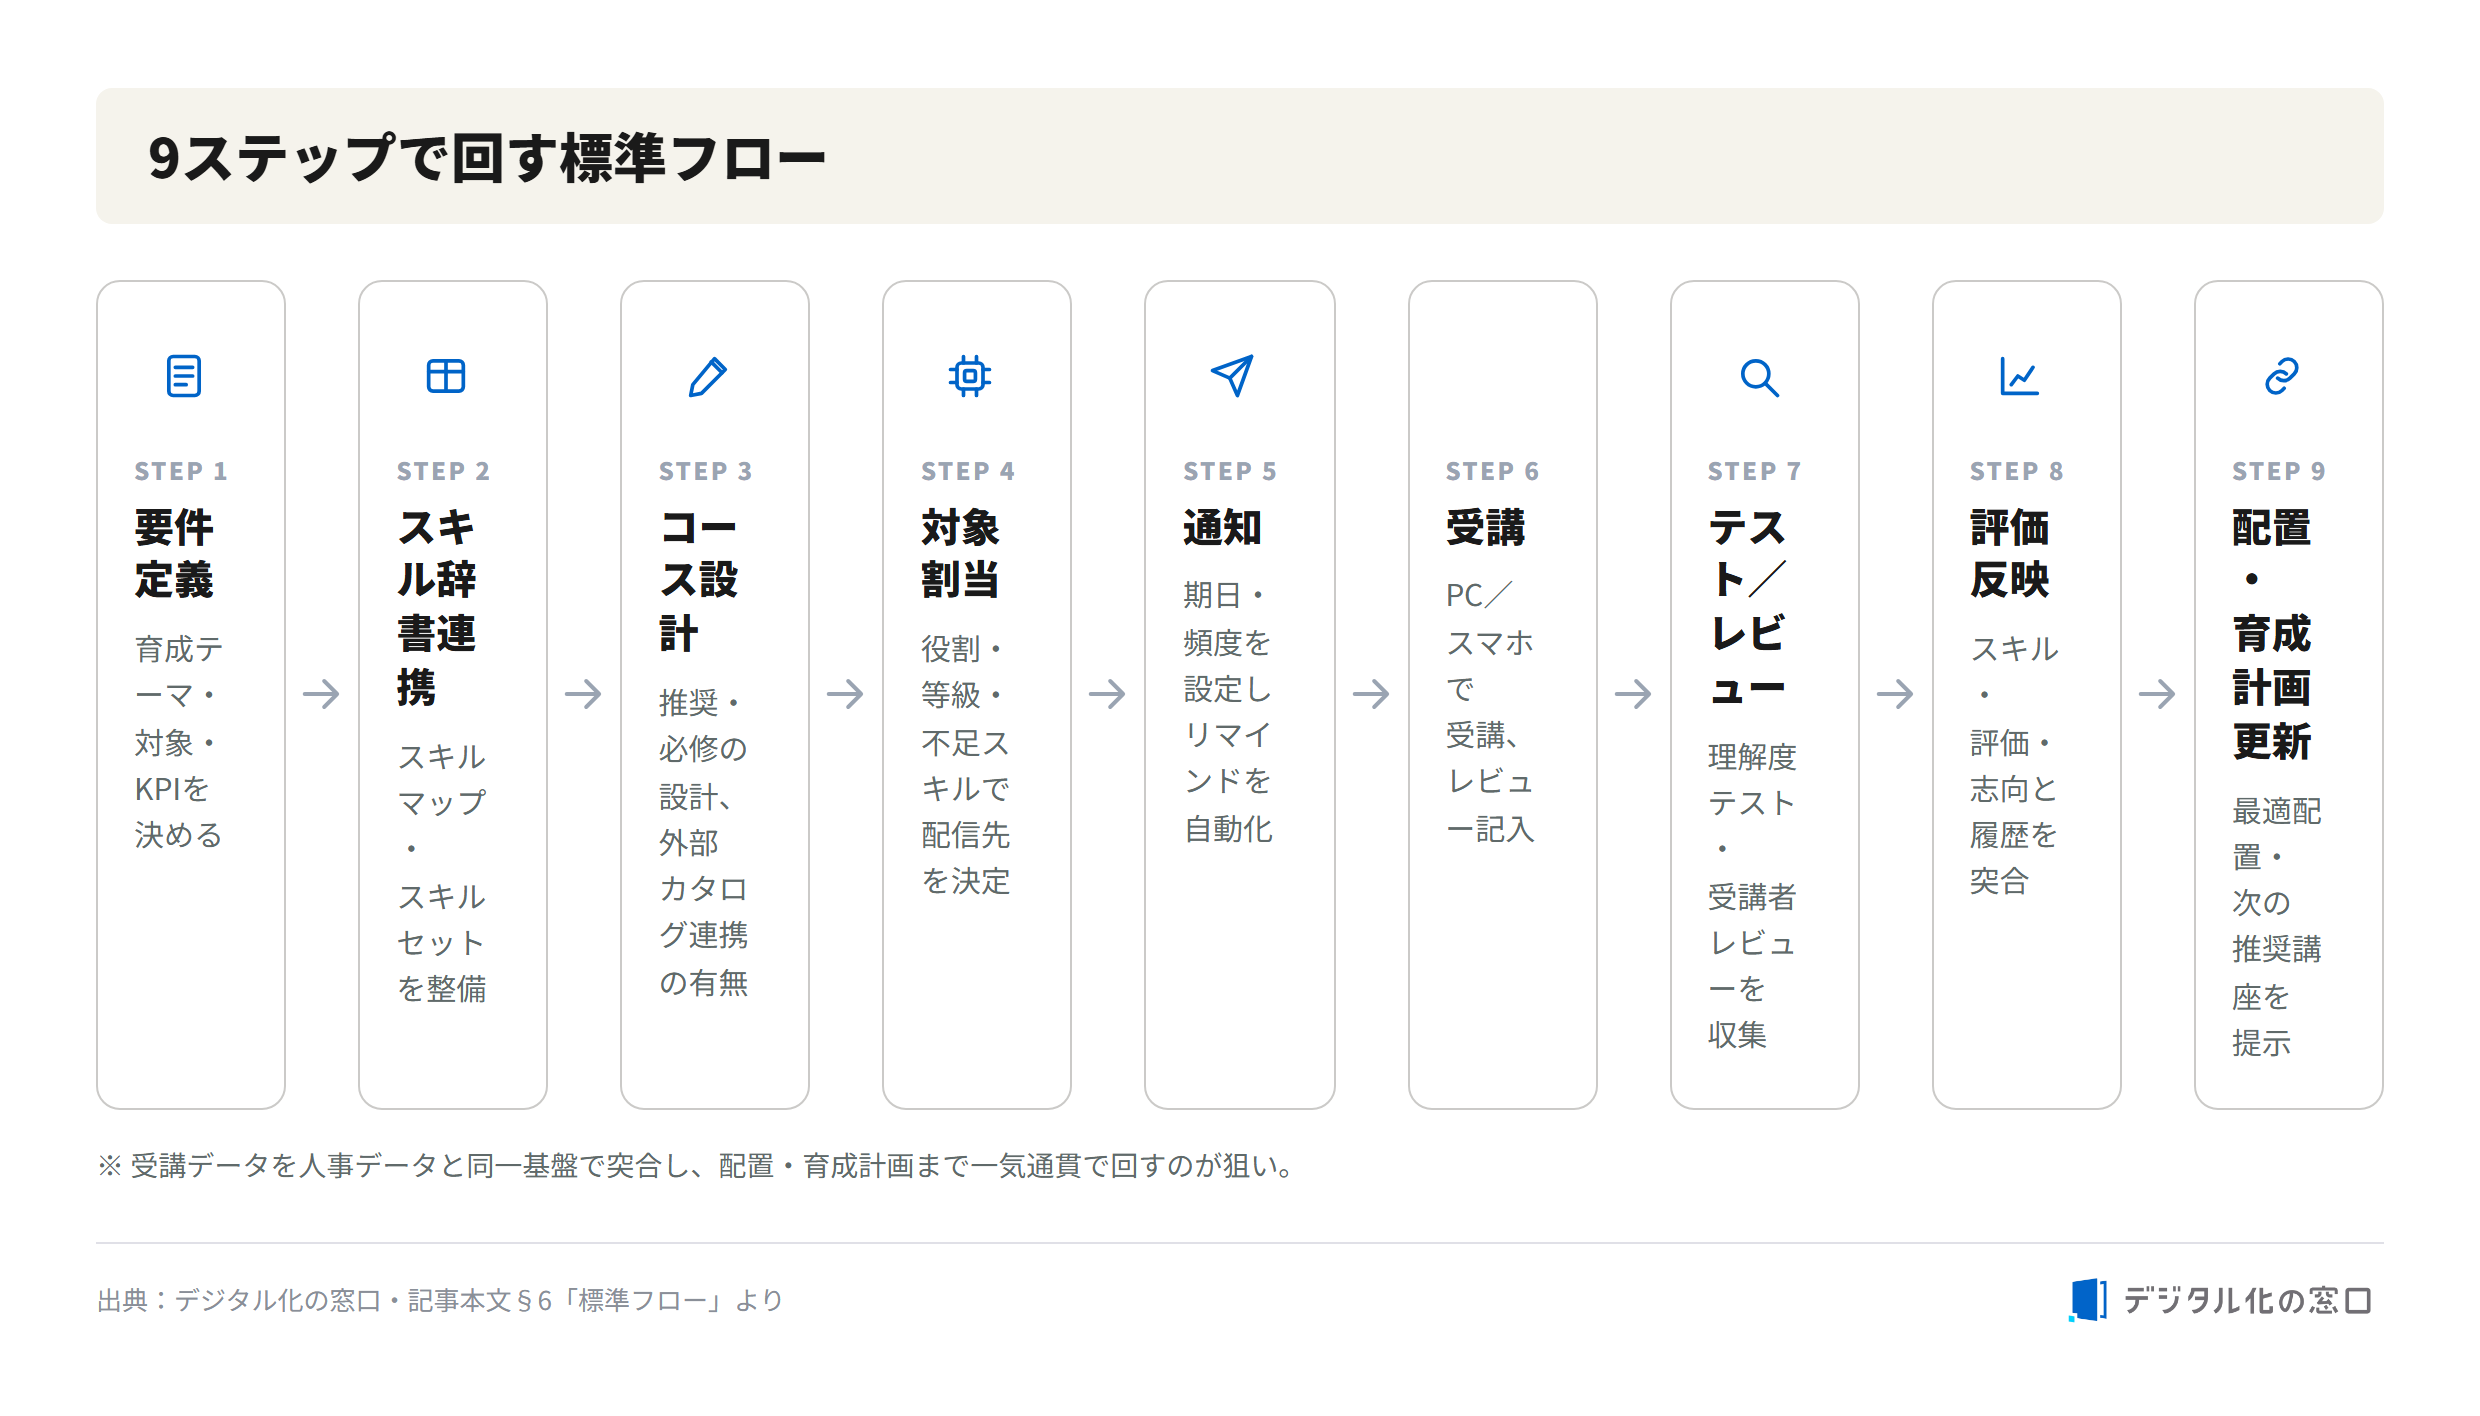2480x1416 pixels.
Task: Click the PC／スマホで受講 description
Action: pos(1490,711)
